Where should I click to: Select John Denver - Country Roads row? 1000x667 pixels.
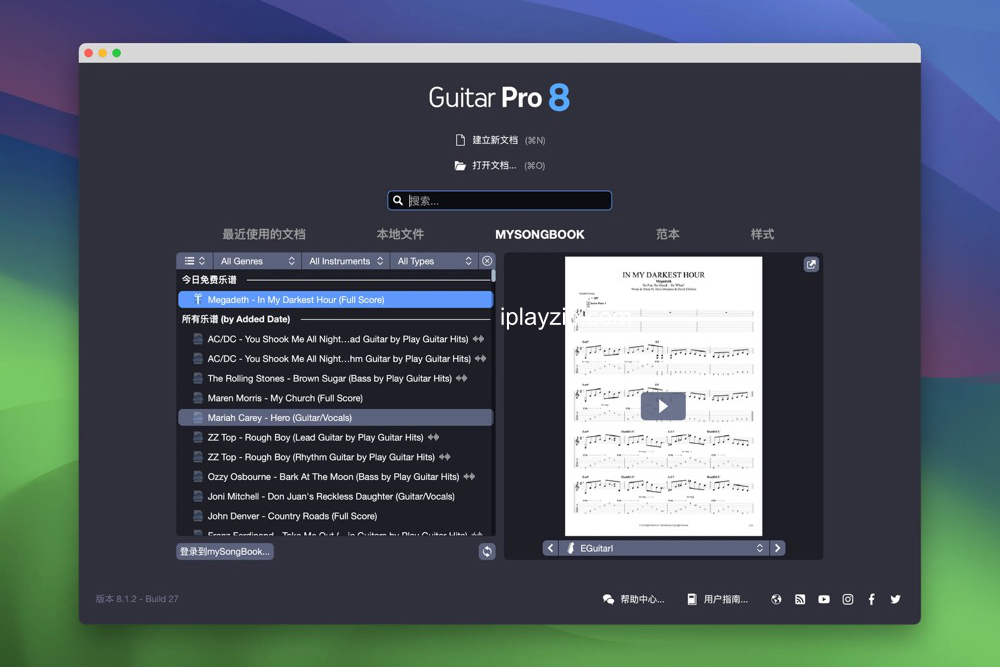(335, 516)
